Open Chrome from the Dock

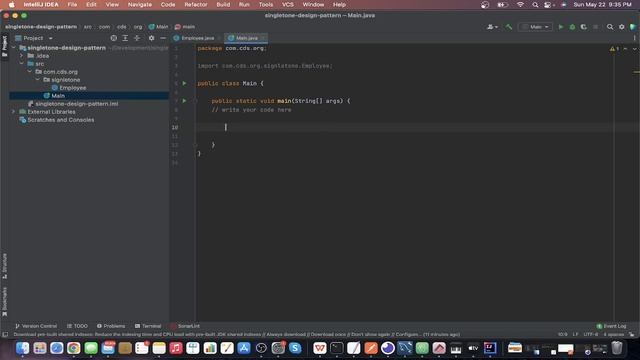pos(74,348)
